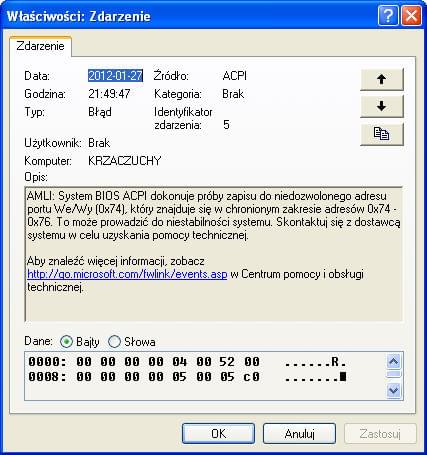Image resolution: width=427 pixels, height=455 pixels.
Task: Copy event details to clipboard icon
Action: [x=382, y=134]
